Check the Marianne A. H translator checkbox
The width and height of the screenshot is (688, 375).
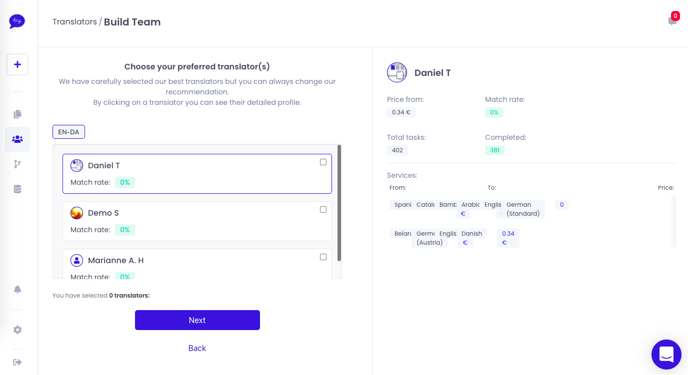[x=323, y=257]
